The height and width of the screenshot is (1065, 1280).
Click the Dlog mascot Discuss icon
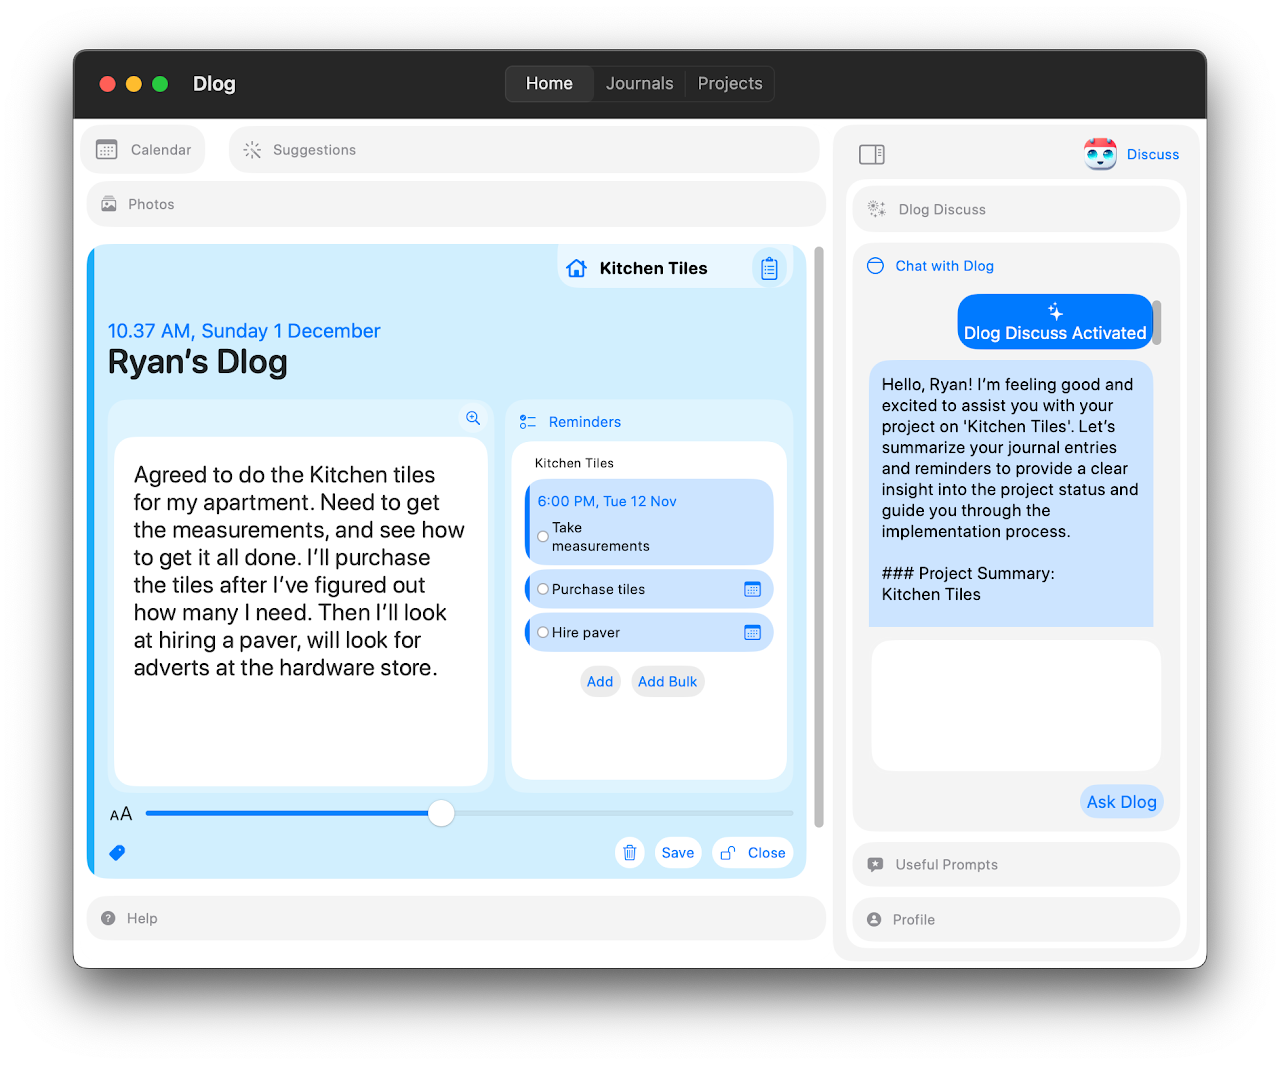tap(1100, 154)
